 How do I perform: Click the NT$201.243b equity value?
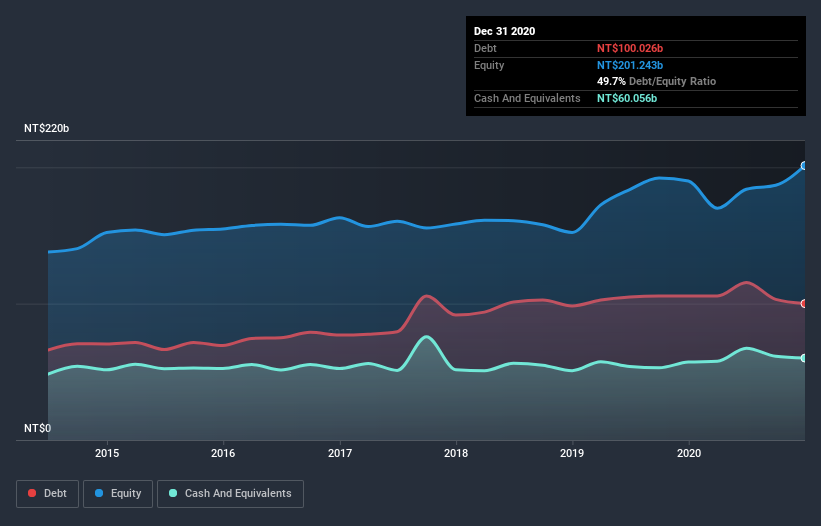pyautogui.click(x=630, y=65)
